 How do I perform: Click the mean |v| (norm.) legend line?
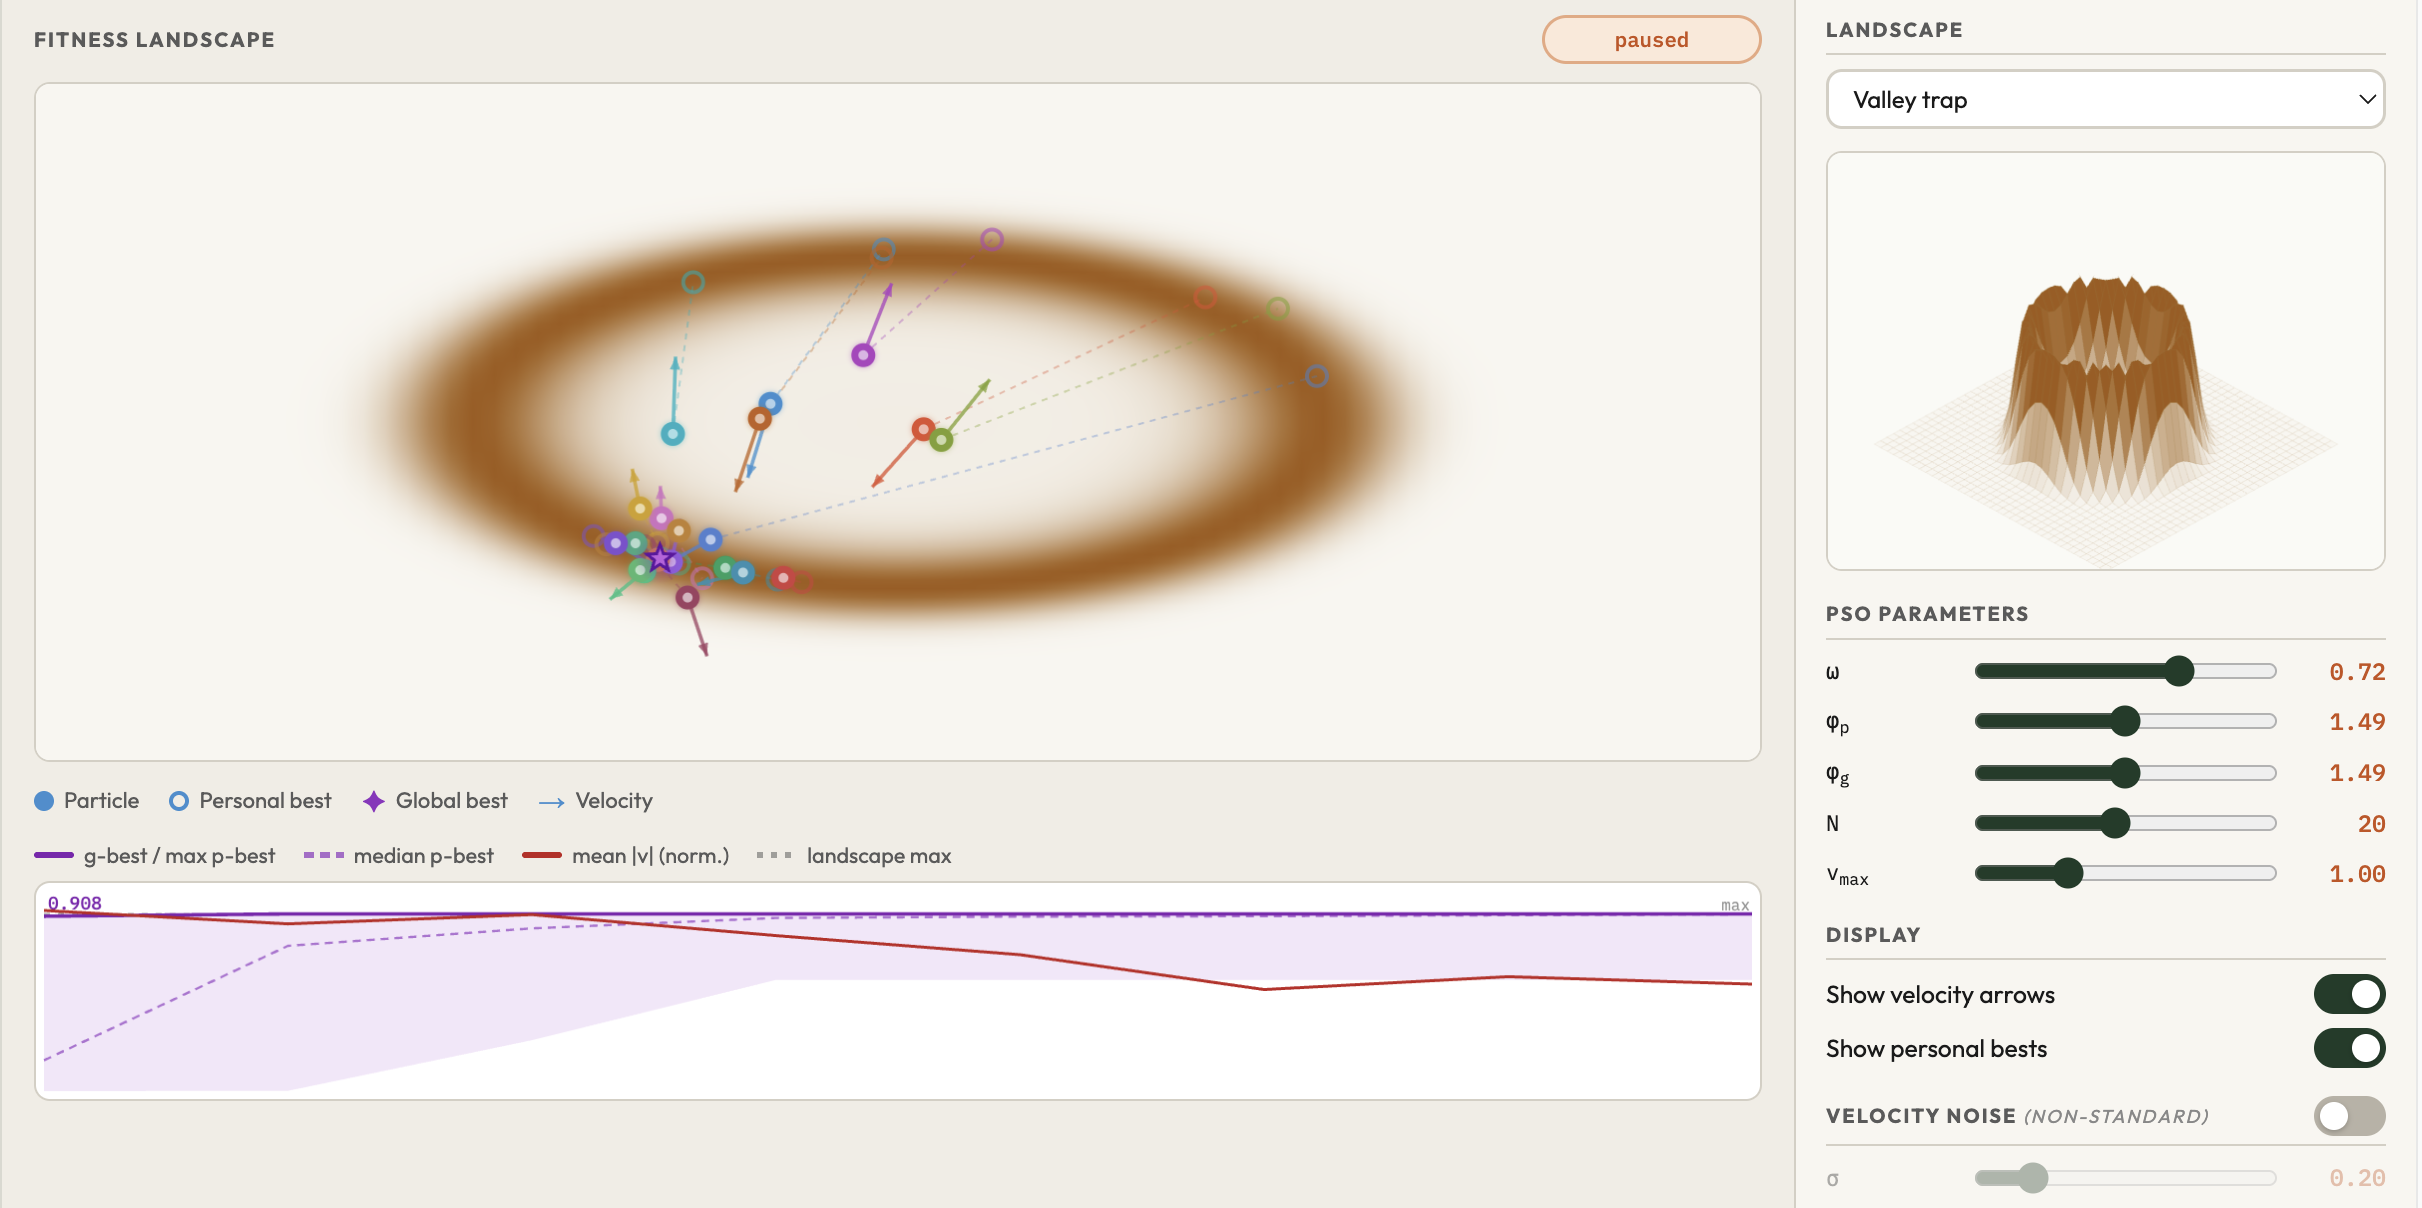click(544, 856)
